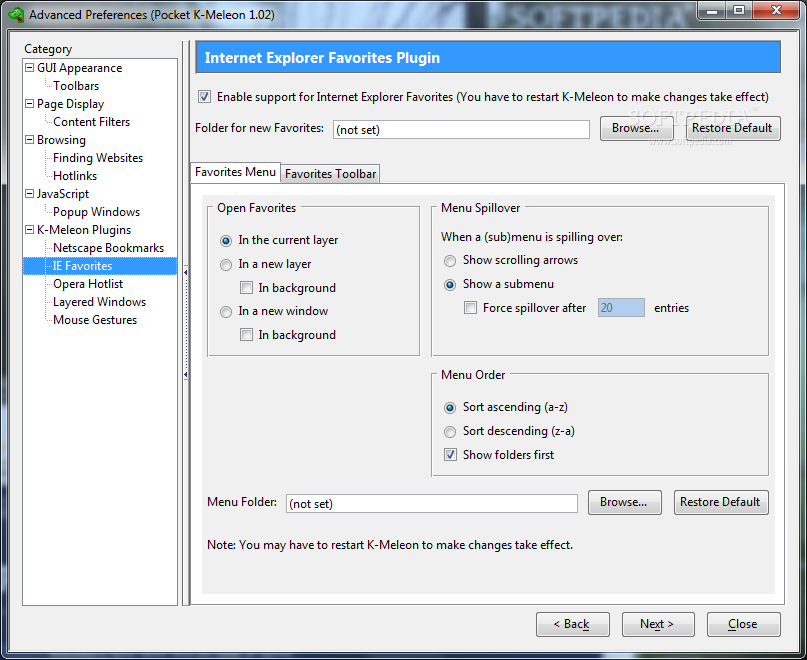Browse for new Favorites folder
The height and width of the screenshot is (660, 807).
click(x=636, y=128)
